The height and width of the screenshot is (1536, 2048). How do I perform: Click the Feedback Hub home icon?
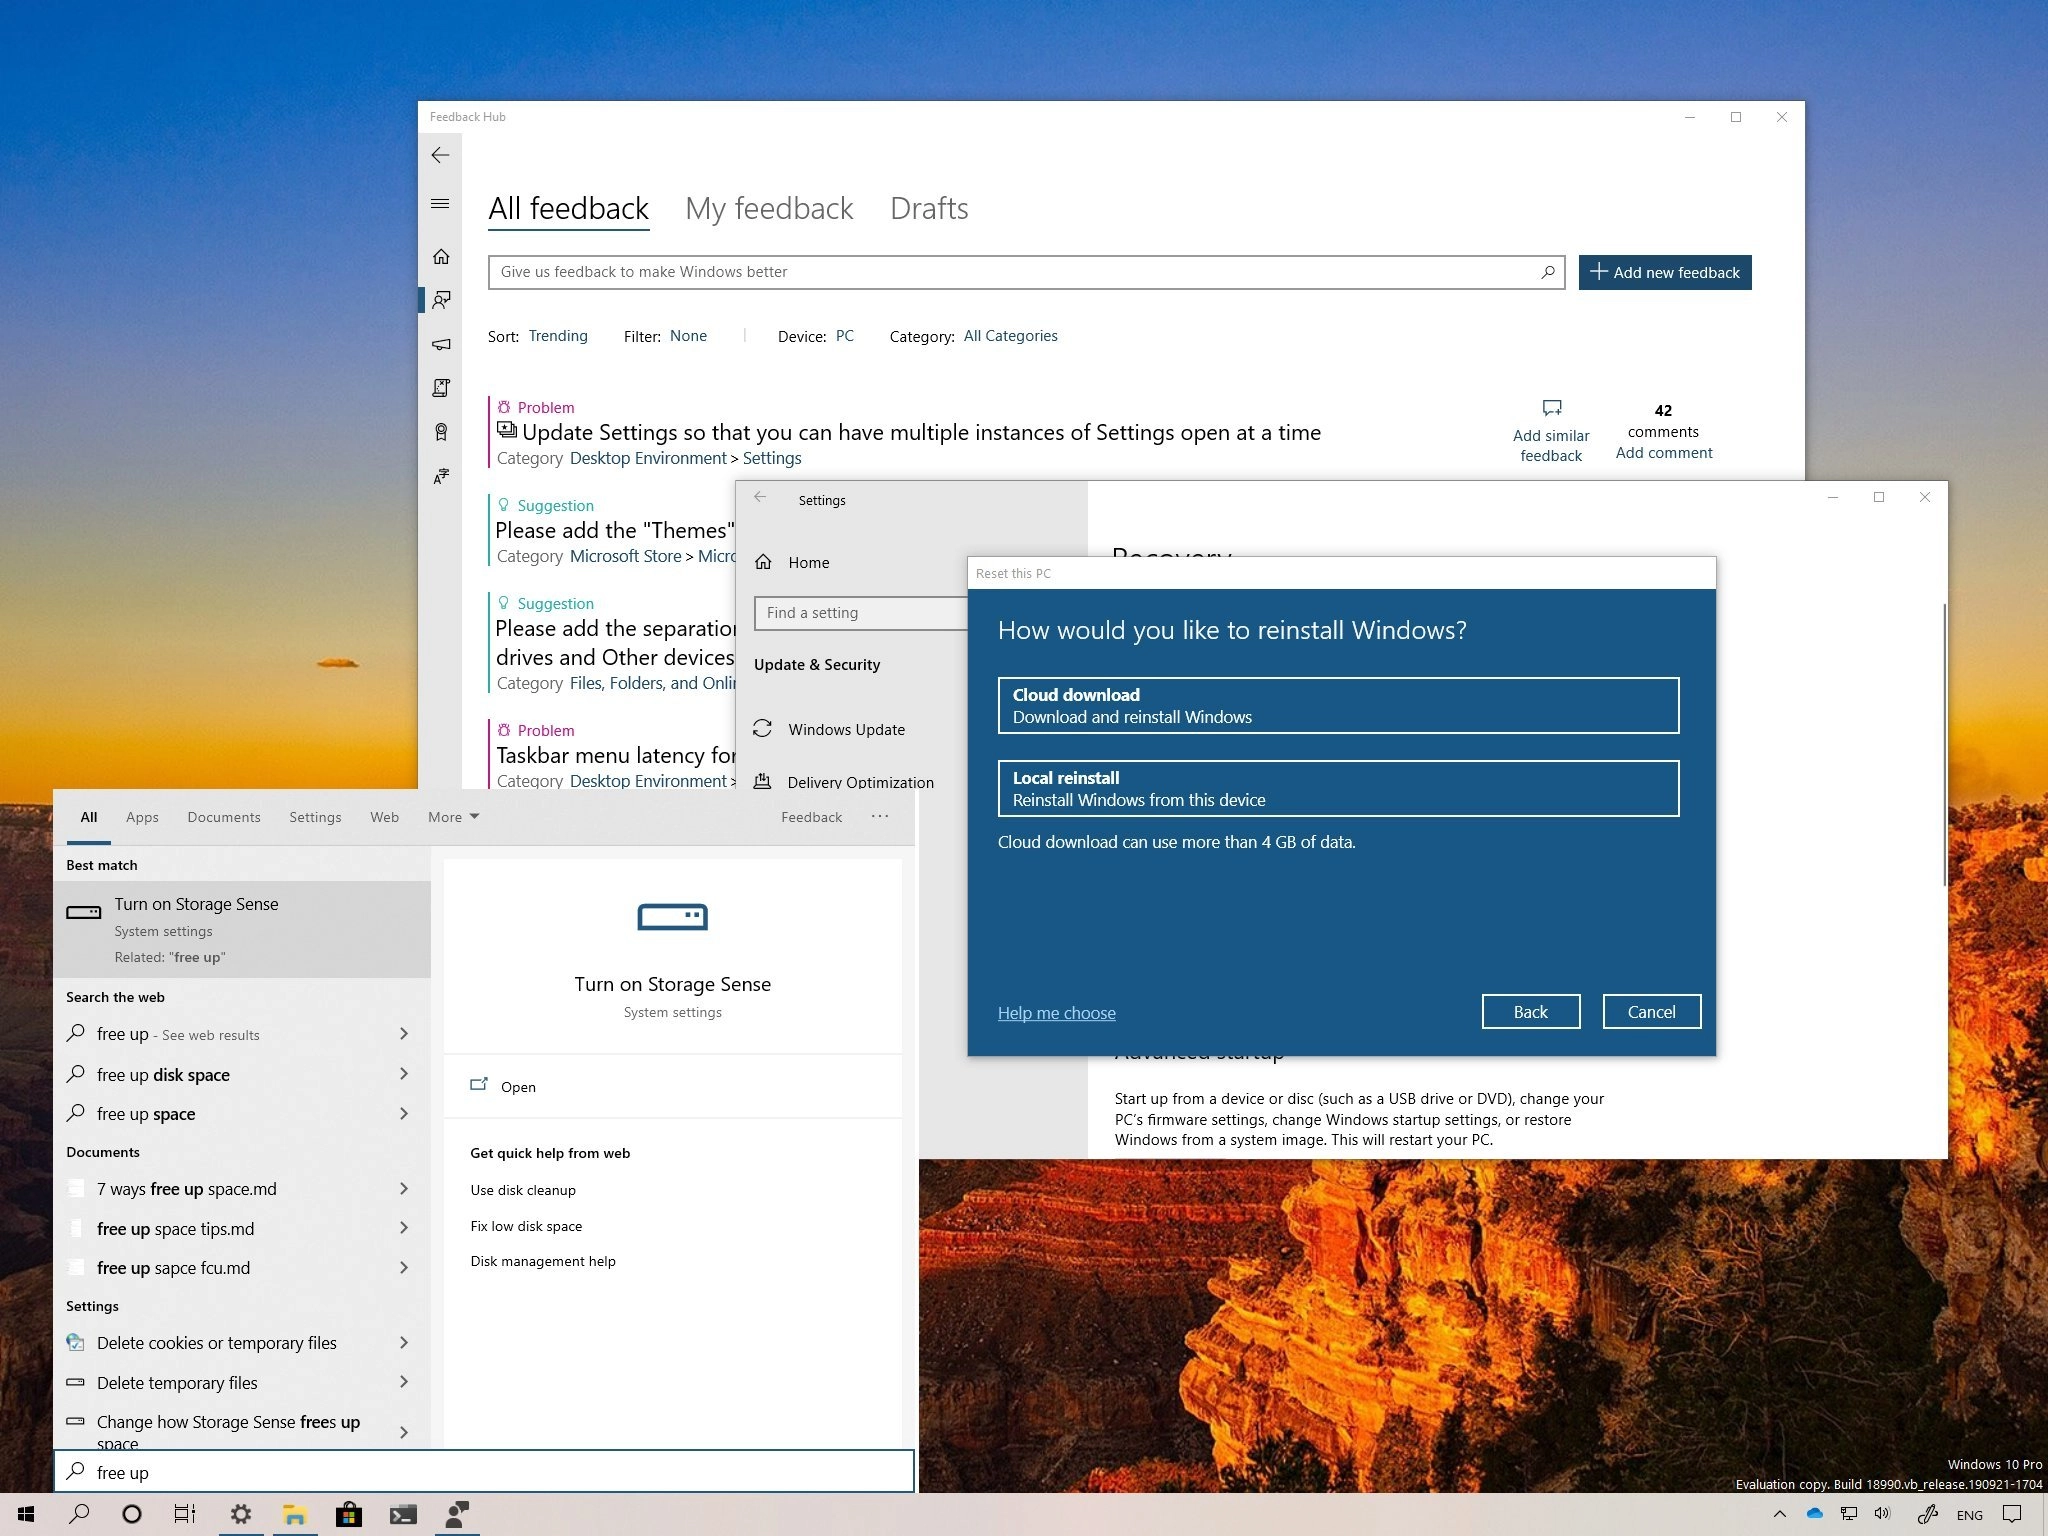(441, 257)
